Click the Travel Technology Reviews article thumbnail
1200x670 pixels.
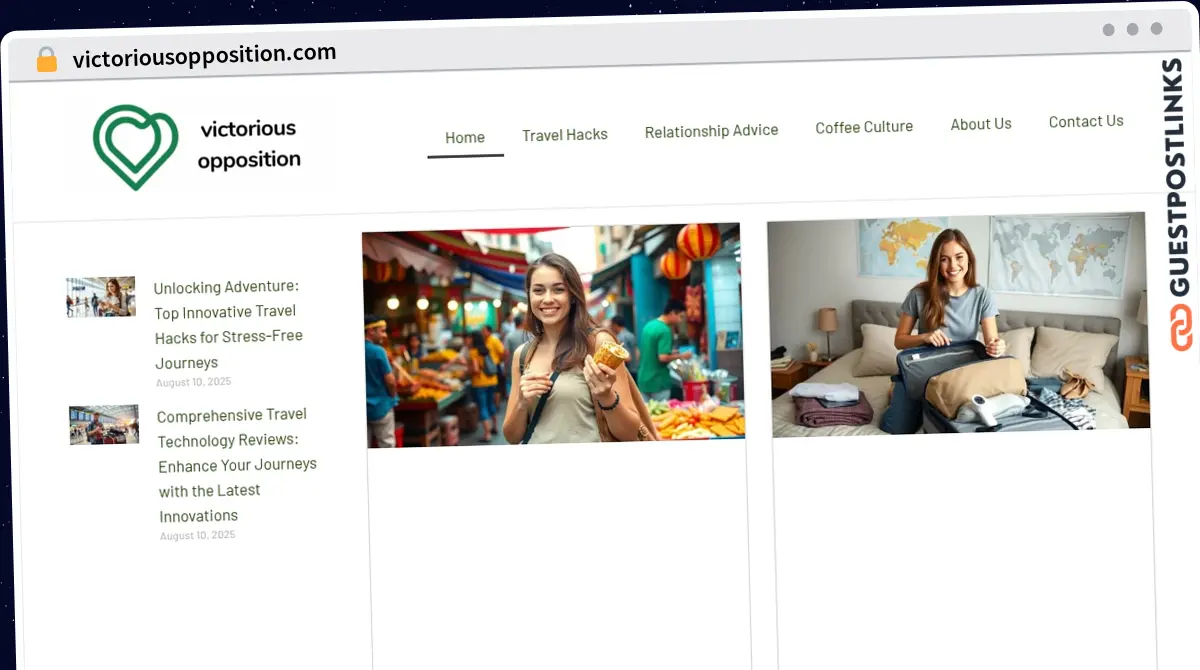104,425
